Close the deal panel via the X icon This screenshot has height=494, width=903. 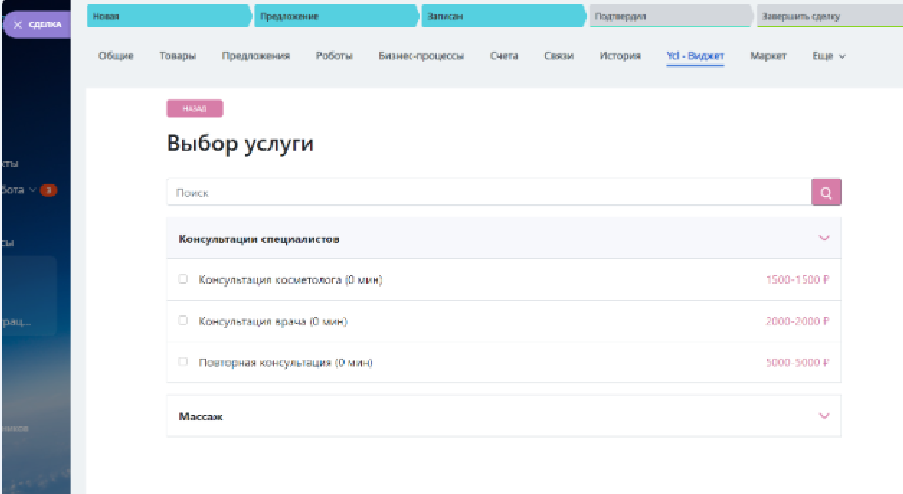[x=18, y=24]
